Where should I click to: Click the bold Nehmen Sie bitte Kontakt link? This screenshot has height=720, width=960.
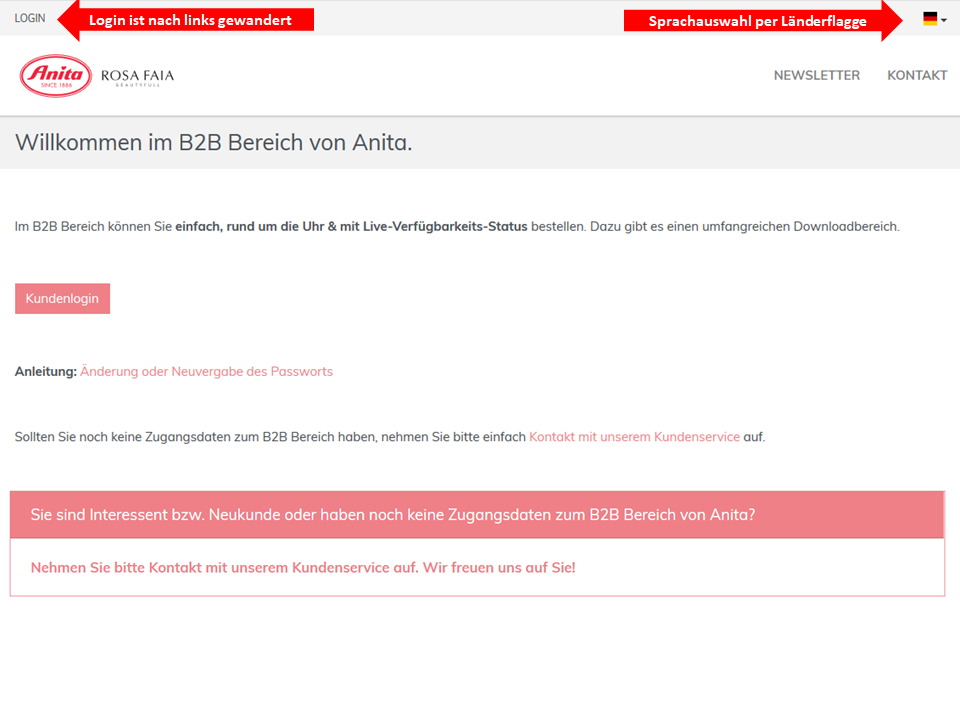(x=303, y=568)
